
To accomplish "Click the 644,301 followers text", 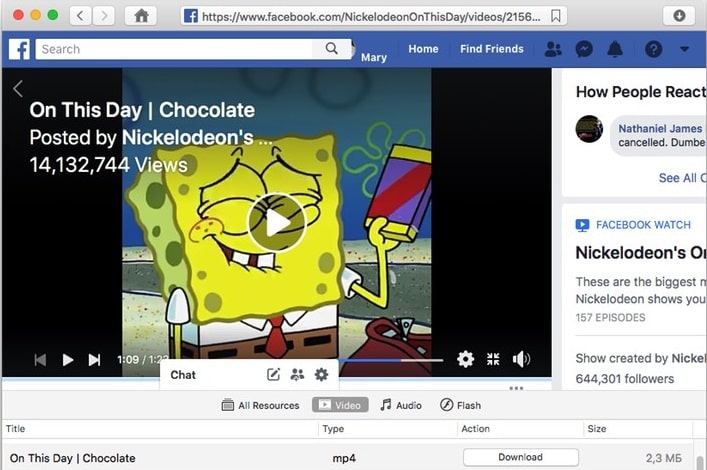I will coord(625,379).
